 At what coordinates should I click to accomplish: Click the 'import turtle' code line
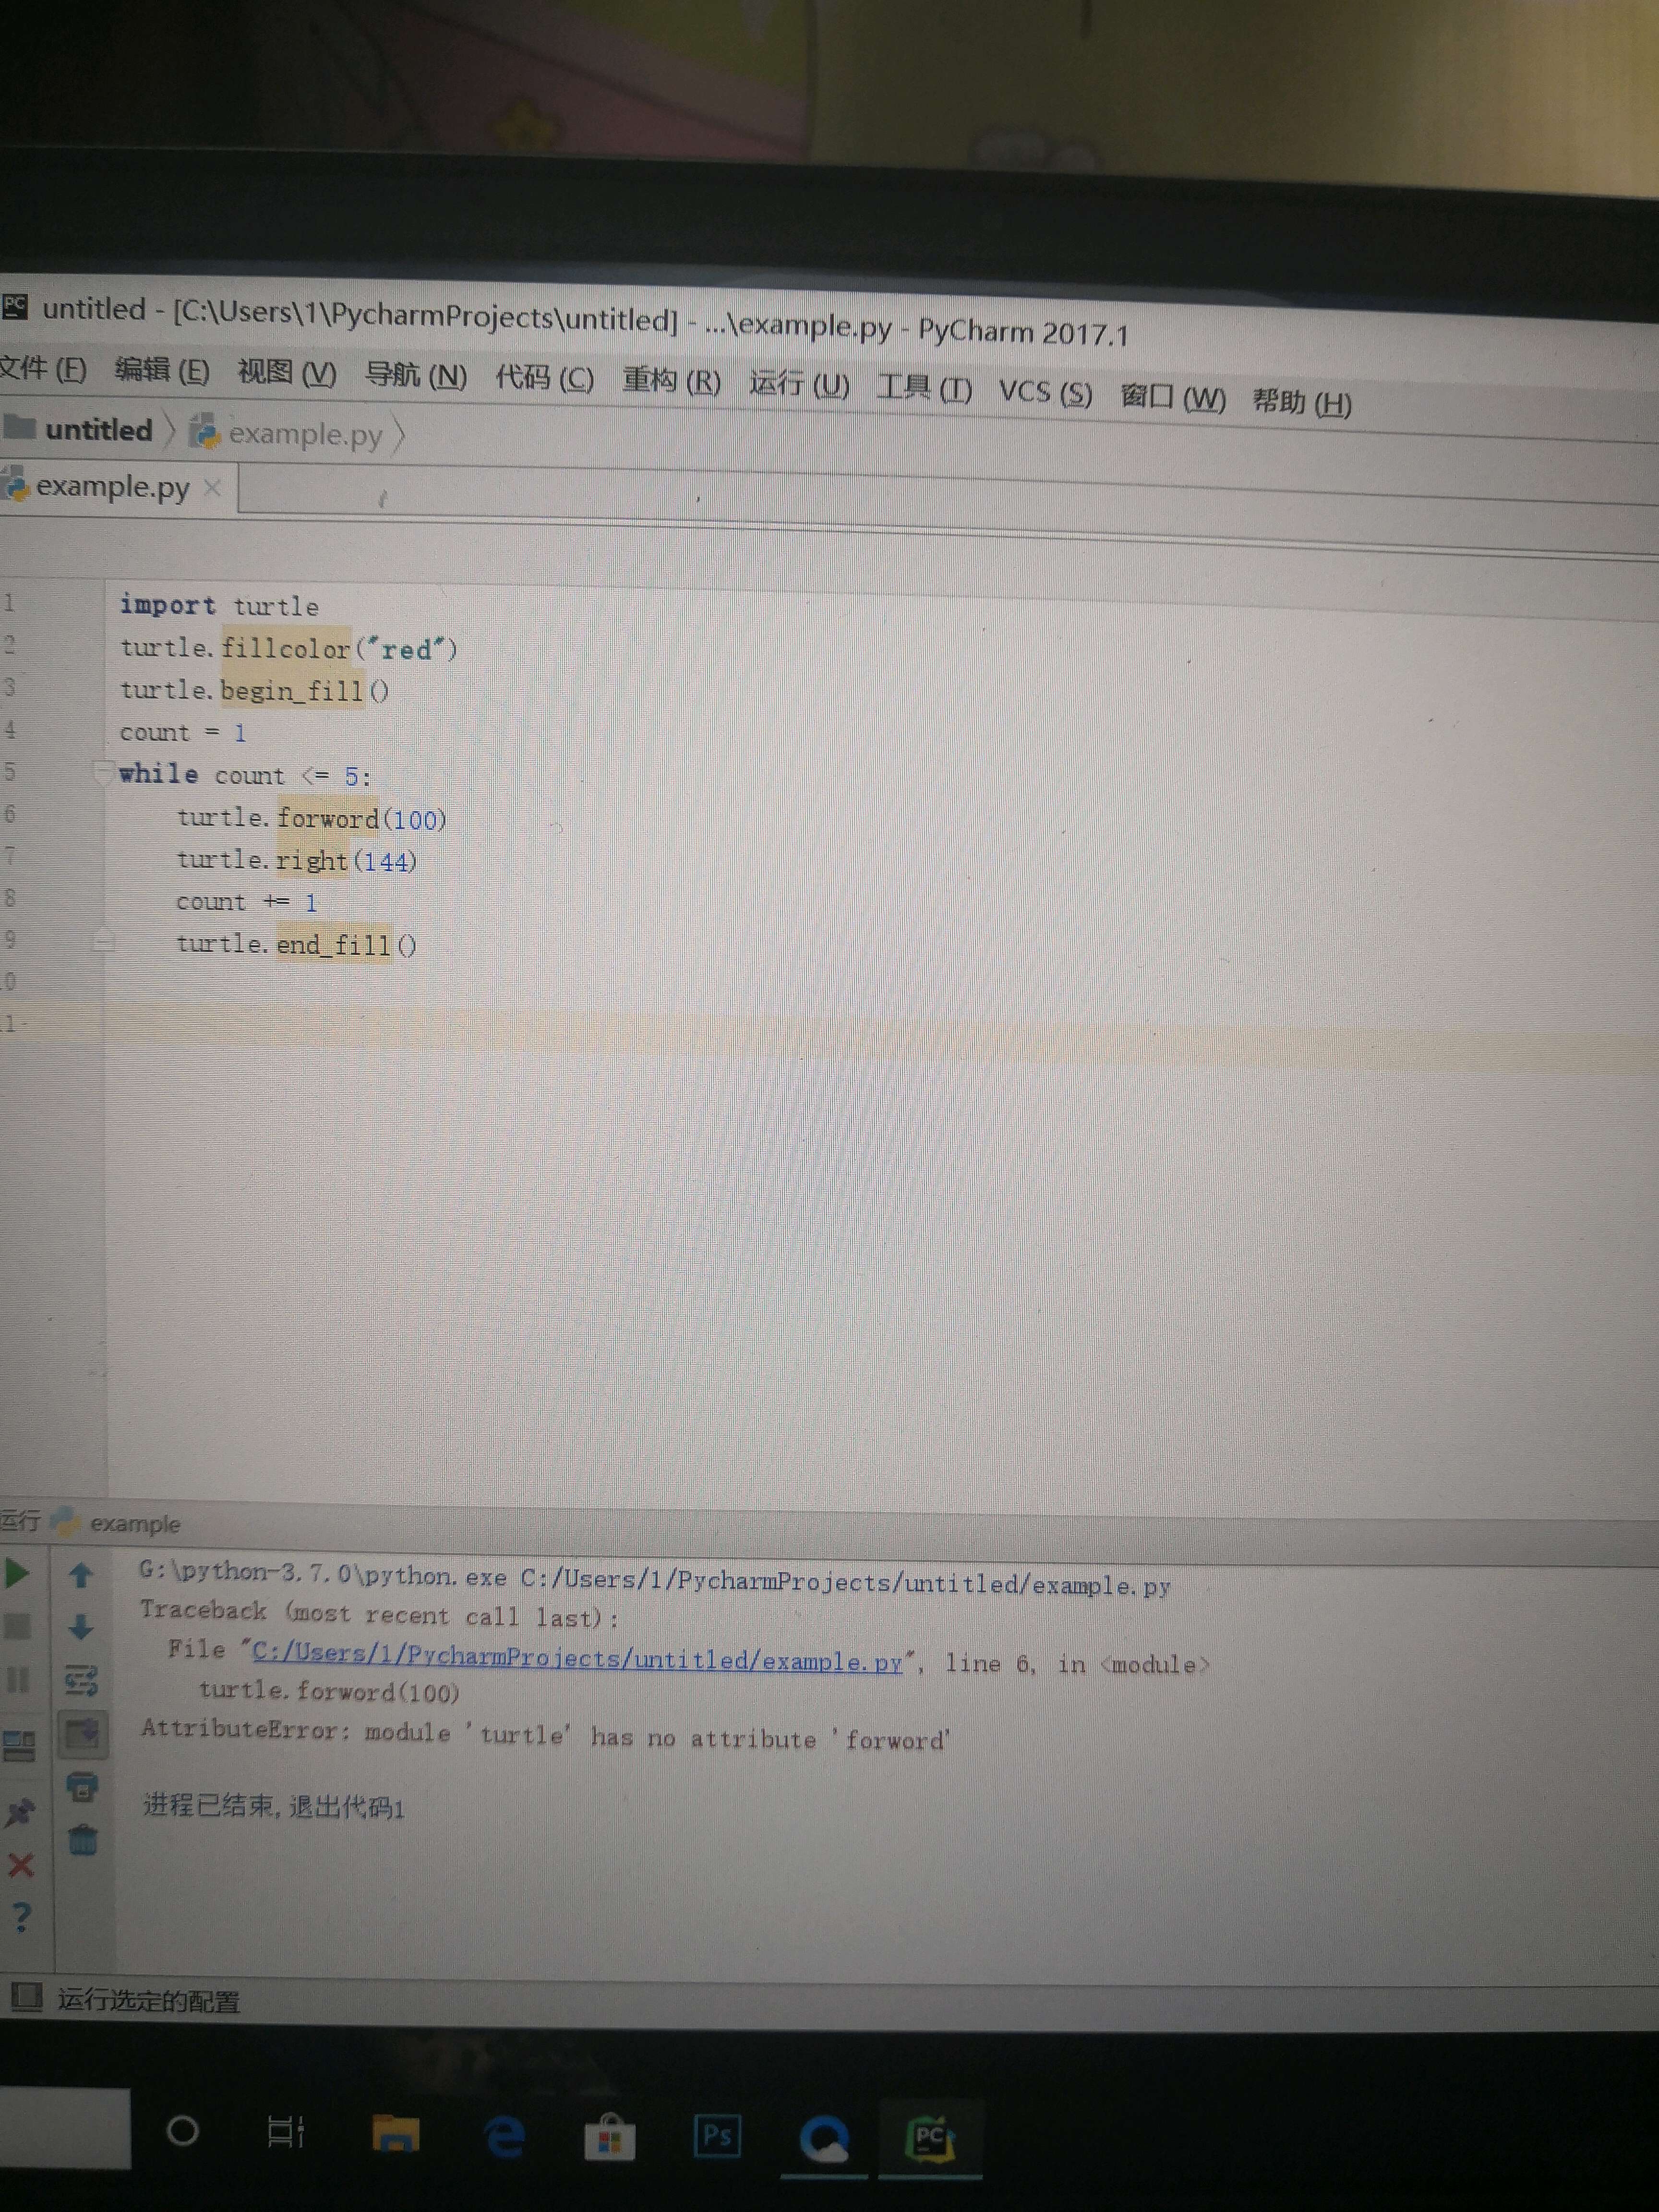[219, 605]
